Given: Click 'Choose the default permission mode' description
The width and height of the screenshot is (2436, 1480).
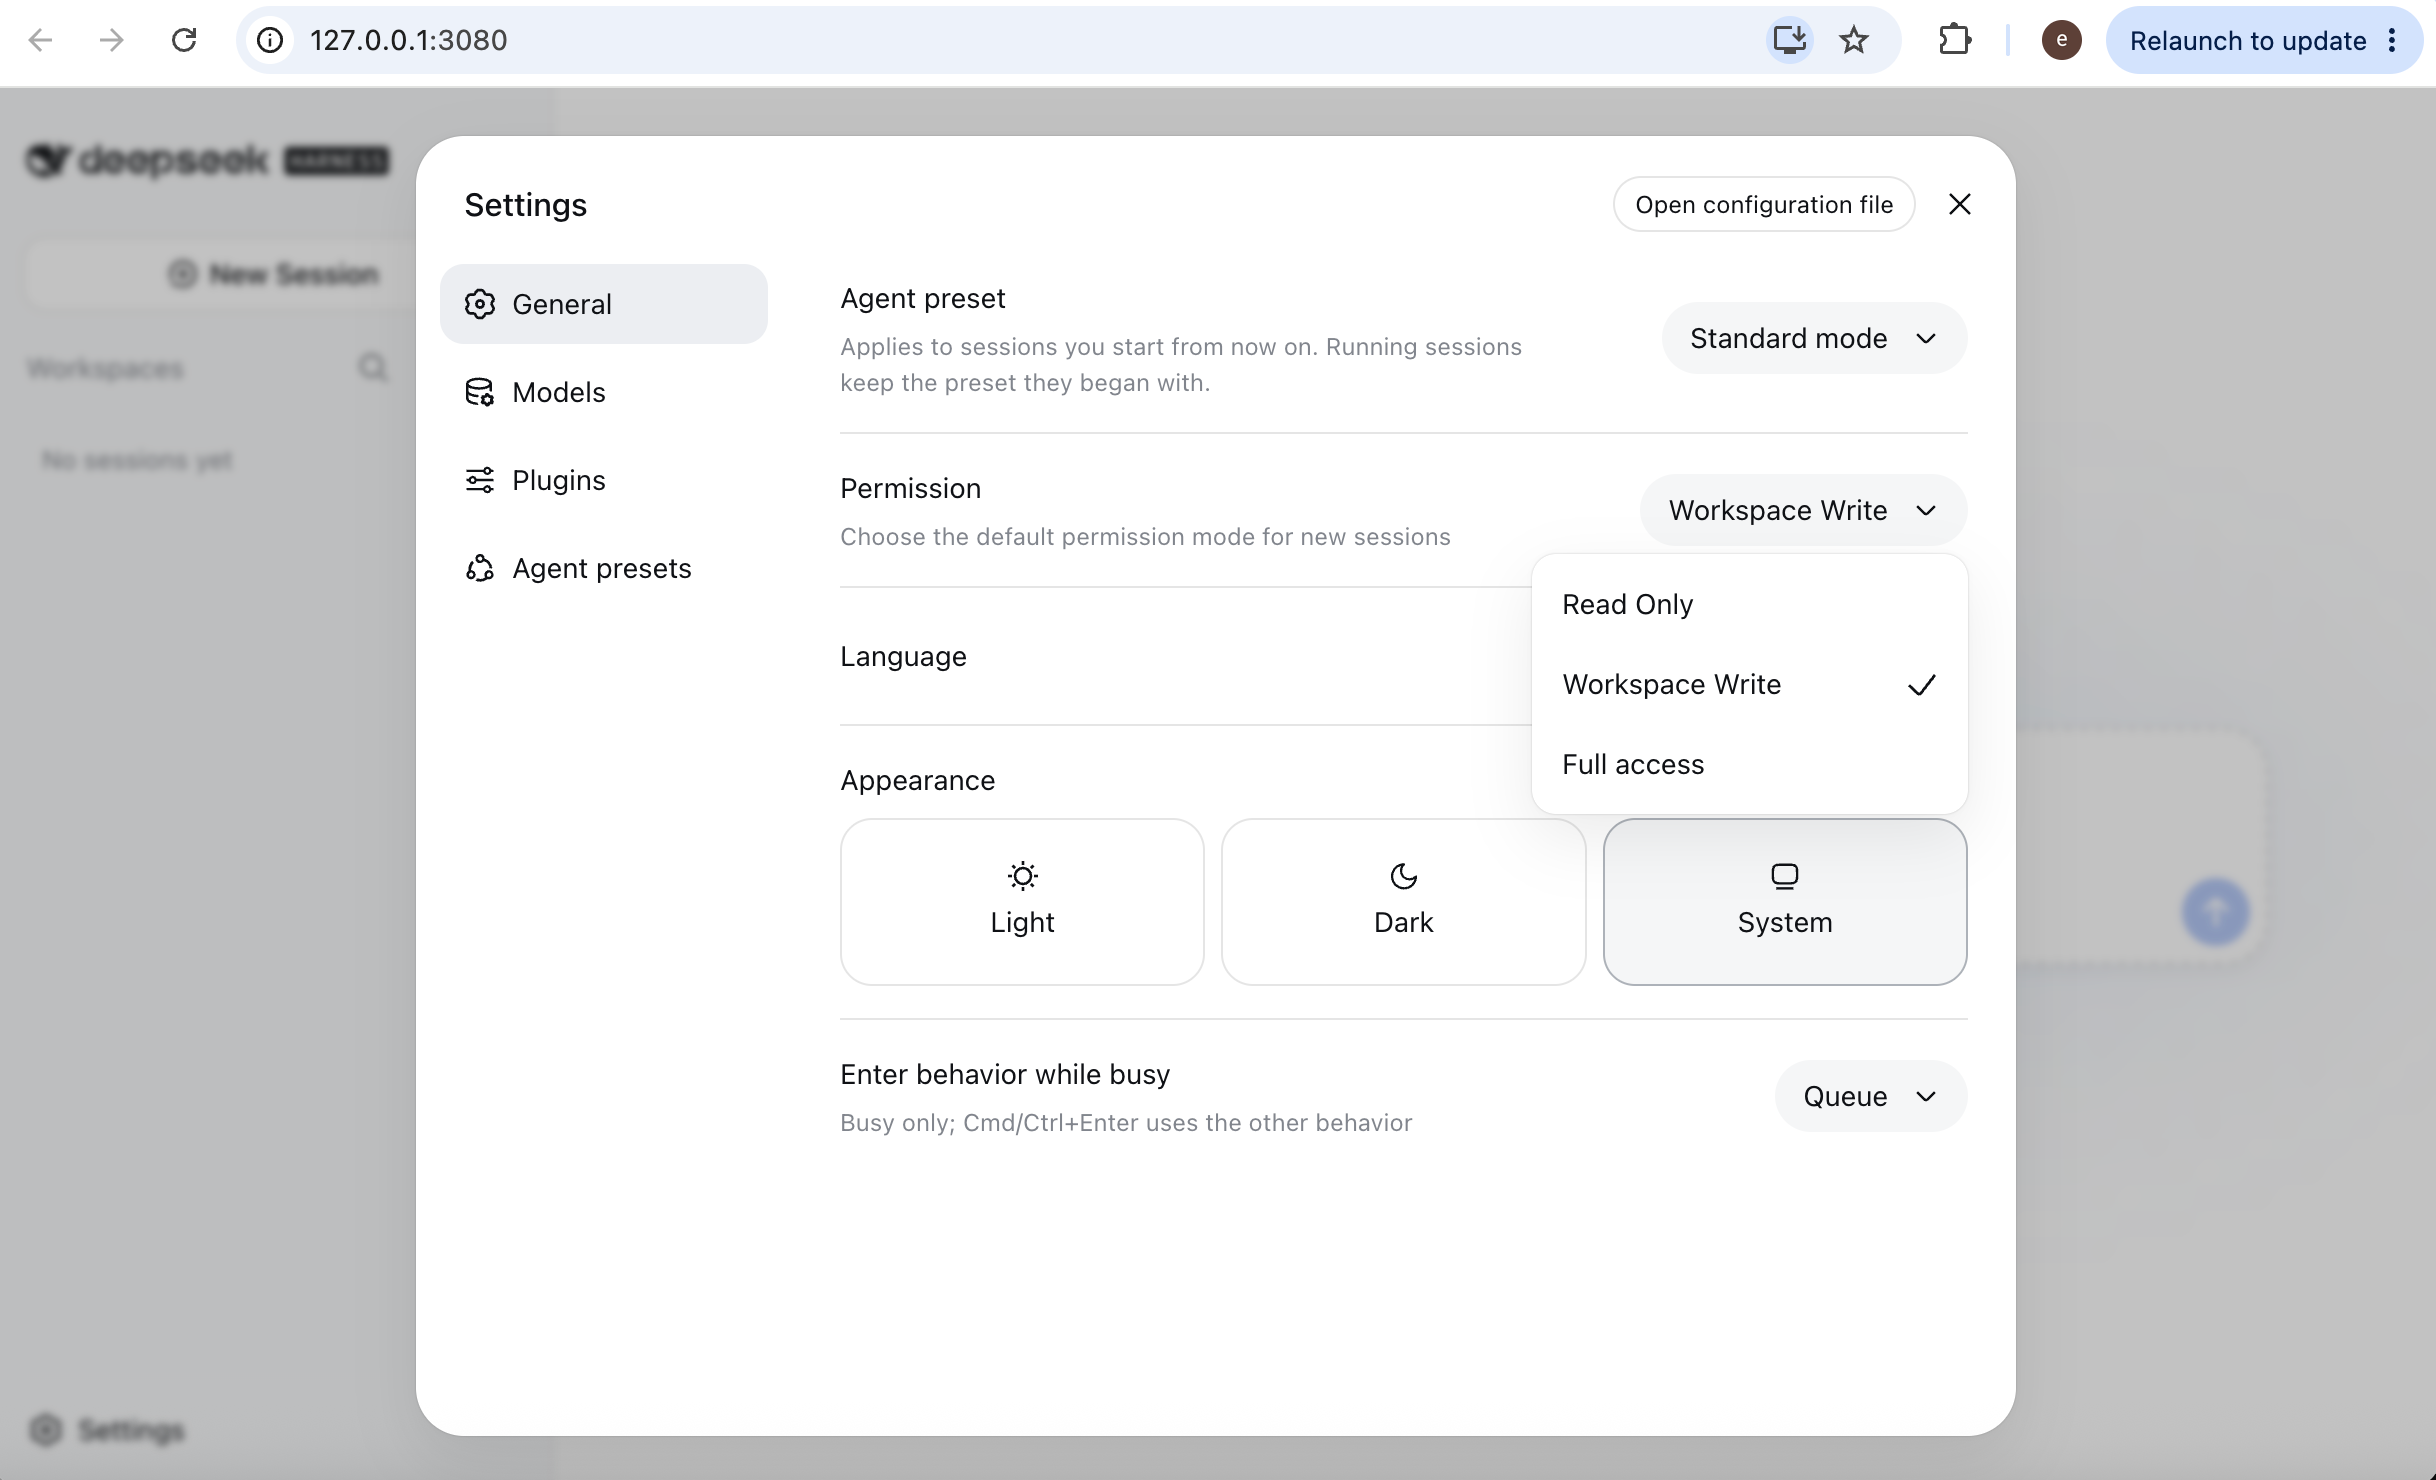Looking at the screenshot, I should 1145,536.
